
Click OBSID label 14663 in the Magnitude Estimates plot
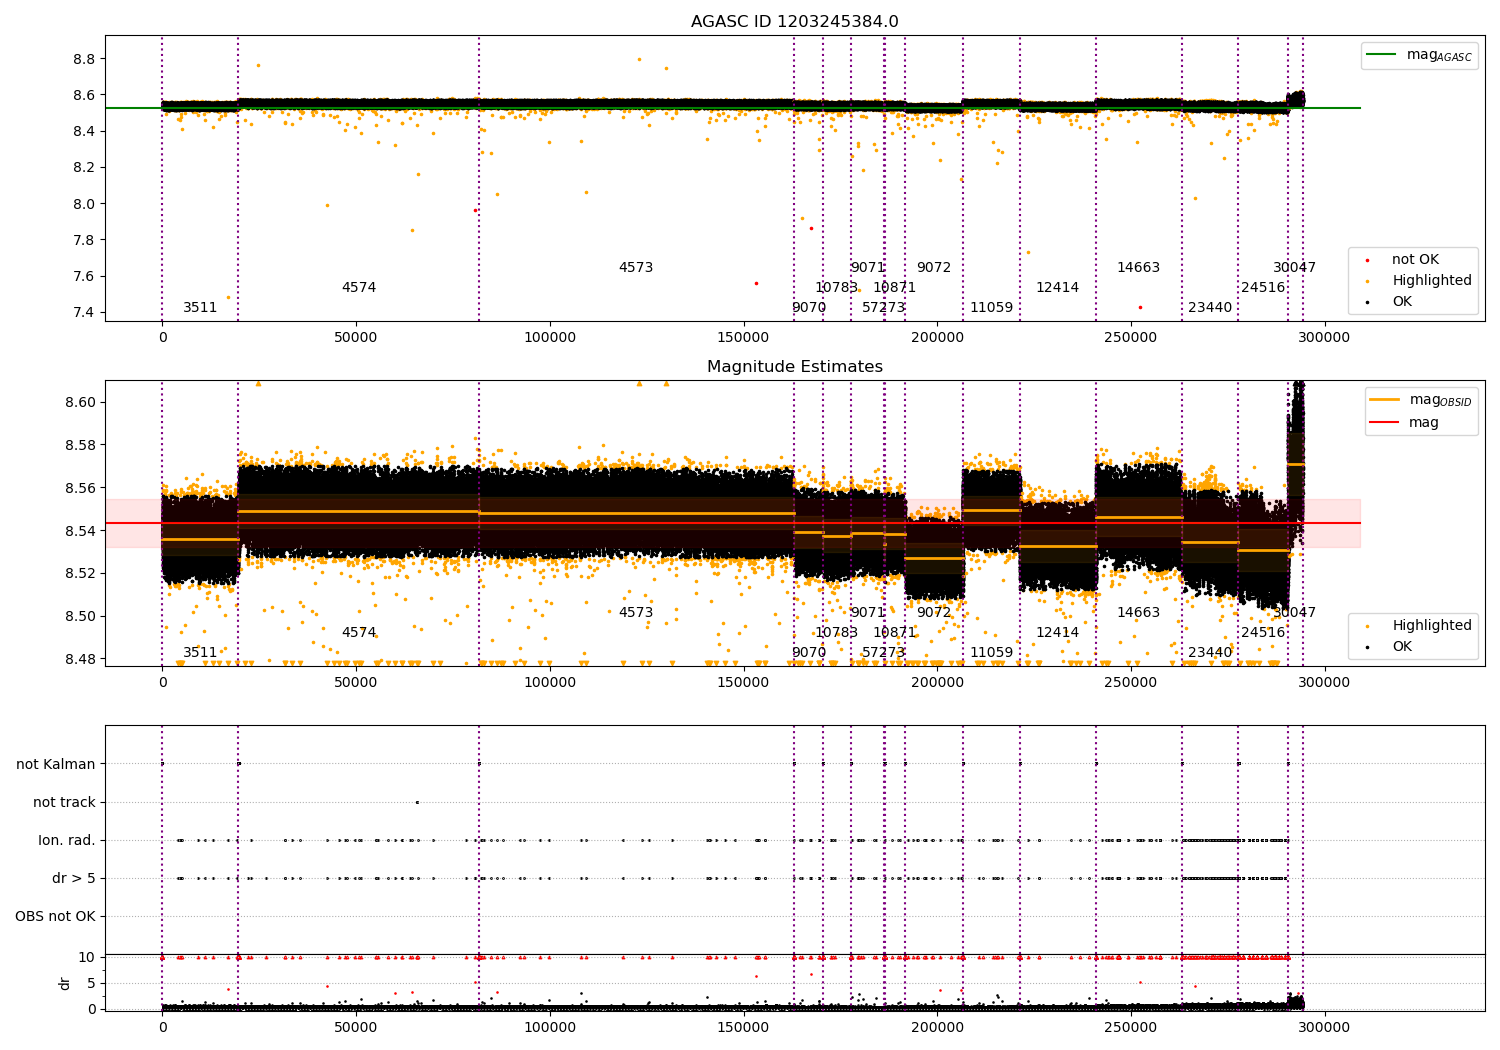coord(1139,613)
